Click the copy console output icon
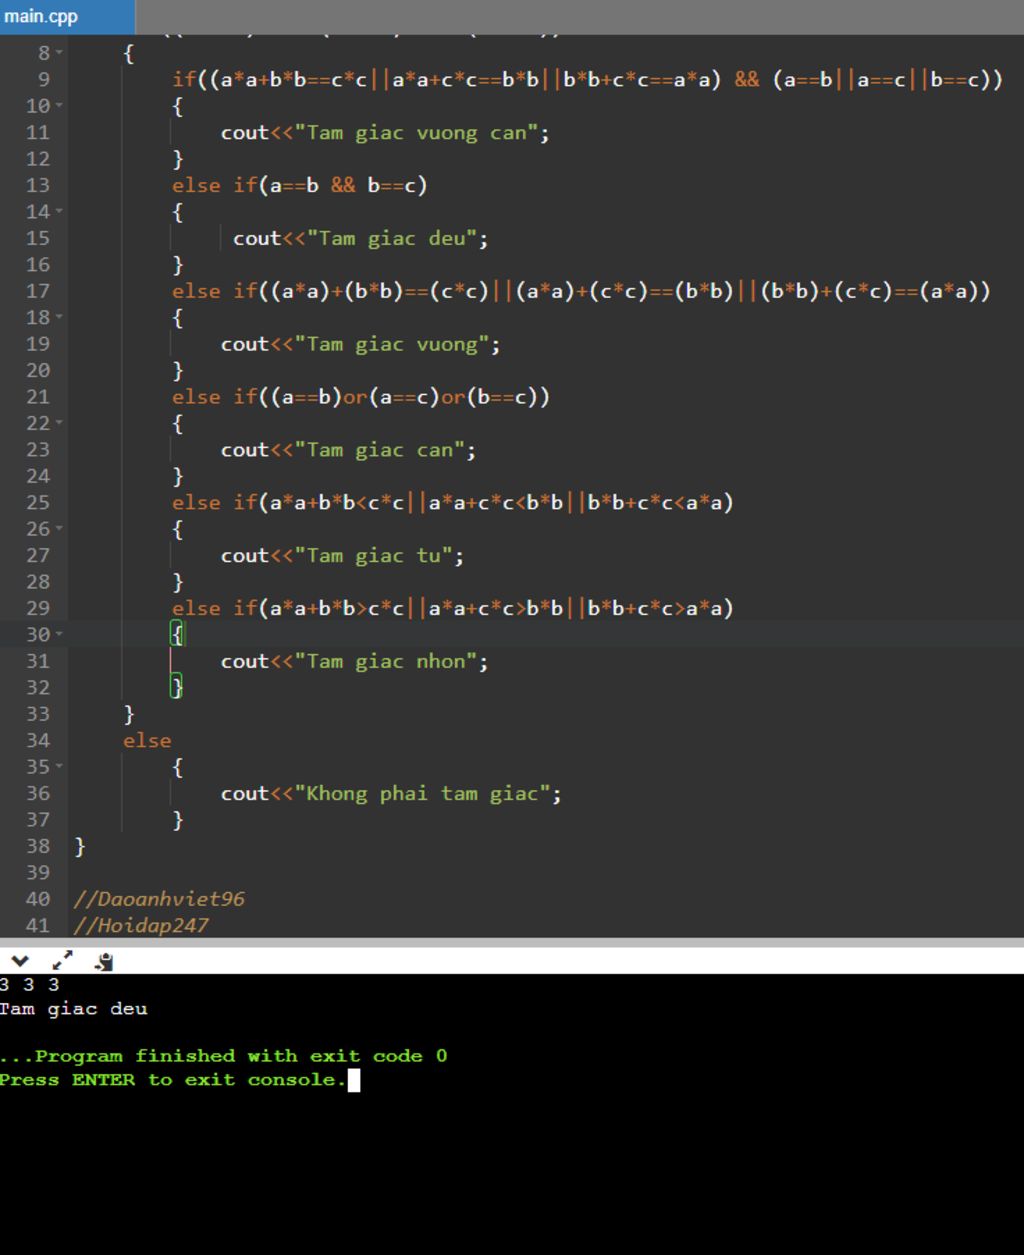Screen dimensions: 1024x1255 pyautogui.click(x=104, y=962)
